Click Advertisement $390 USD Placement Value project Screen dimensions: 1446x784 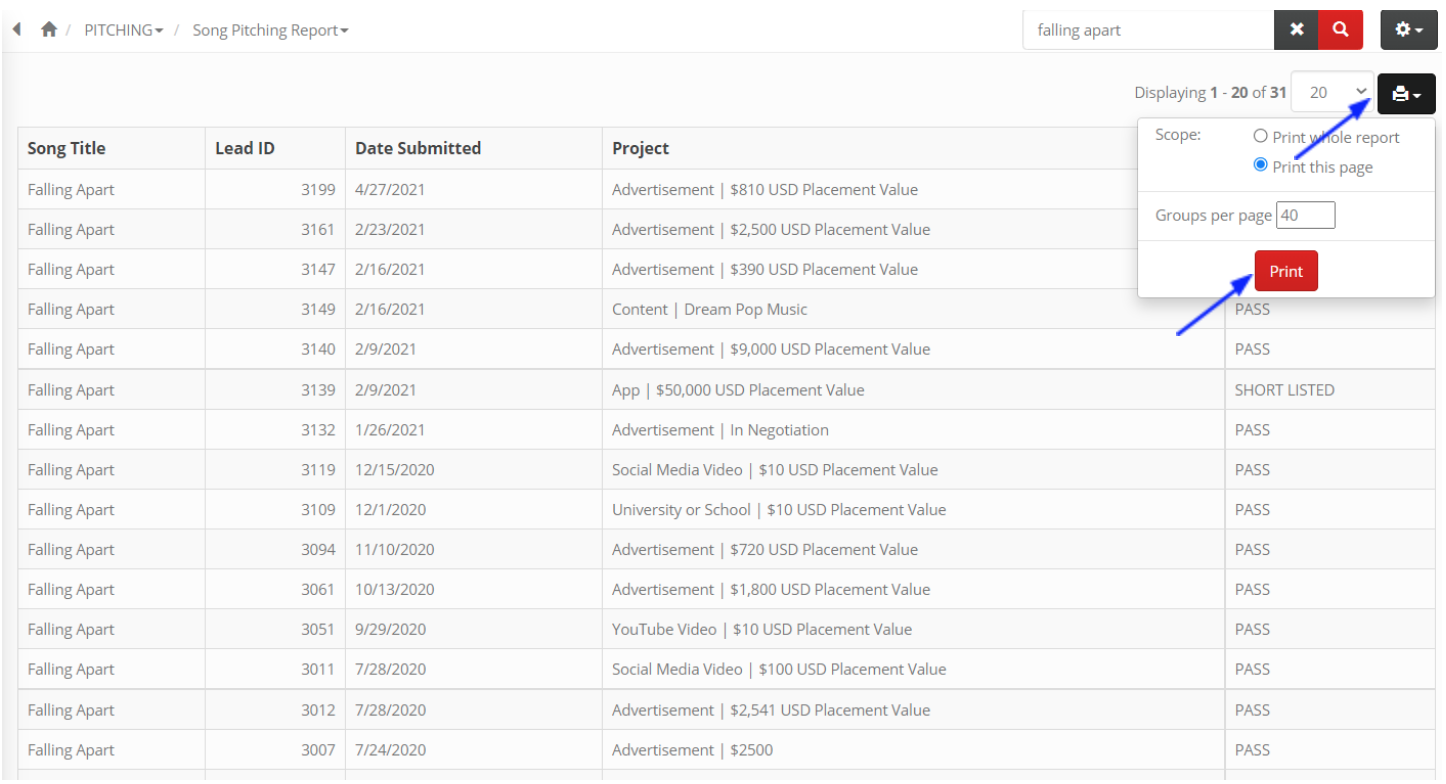click(765, 269)
